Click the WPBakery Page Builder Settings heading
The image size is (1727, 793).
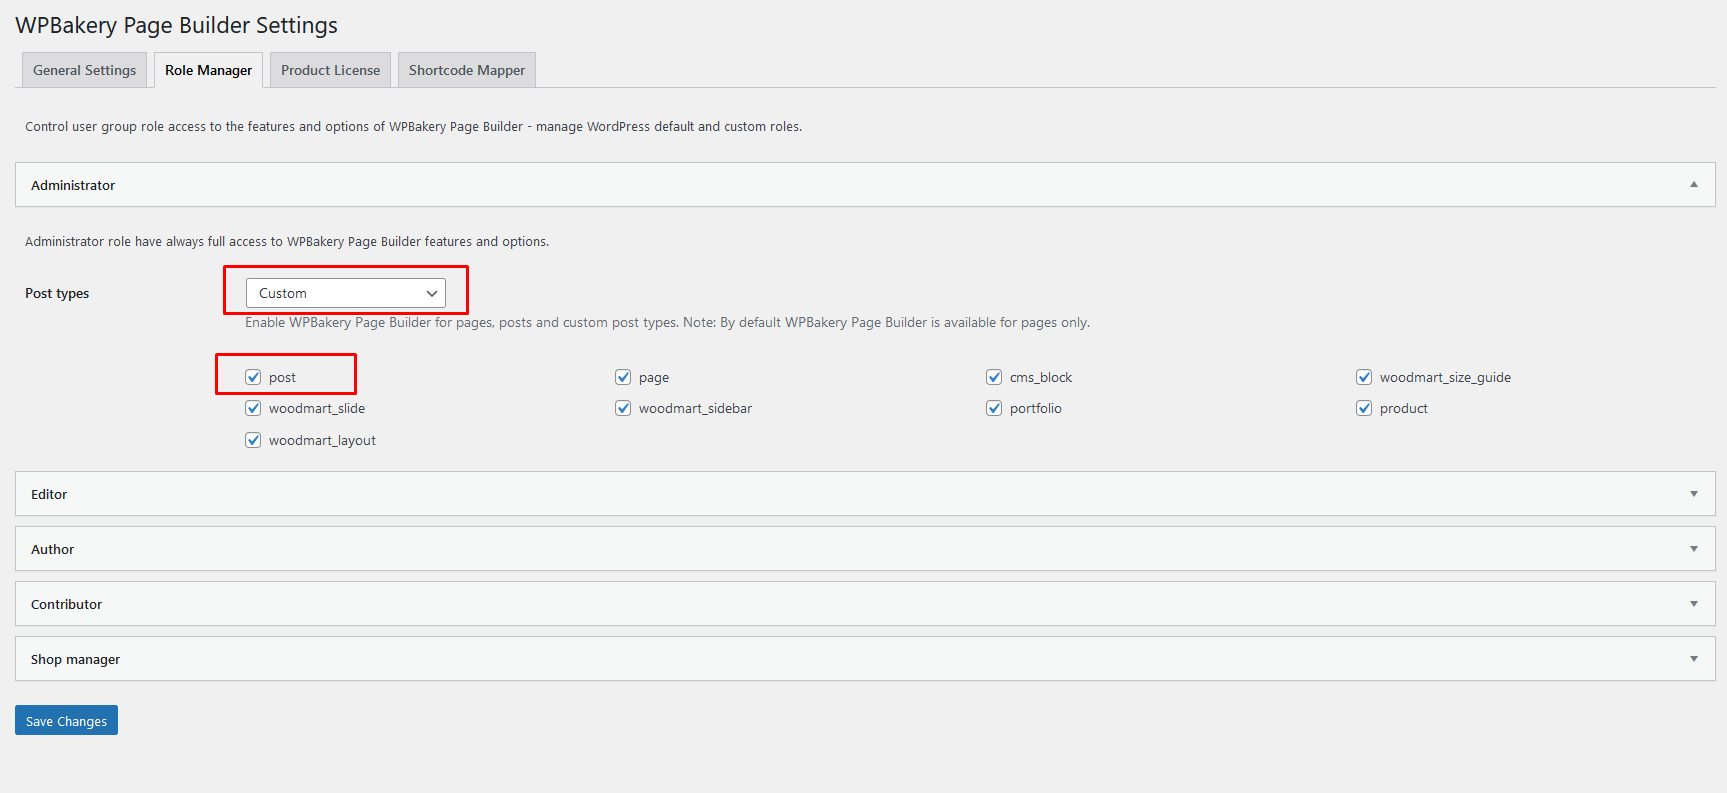point(176,25)
